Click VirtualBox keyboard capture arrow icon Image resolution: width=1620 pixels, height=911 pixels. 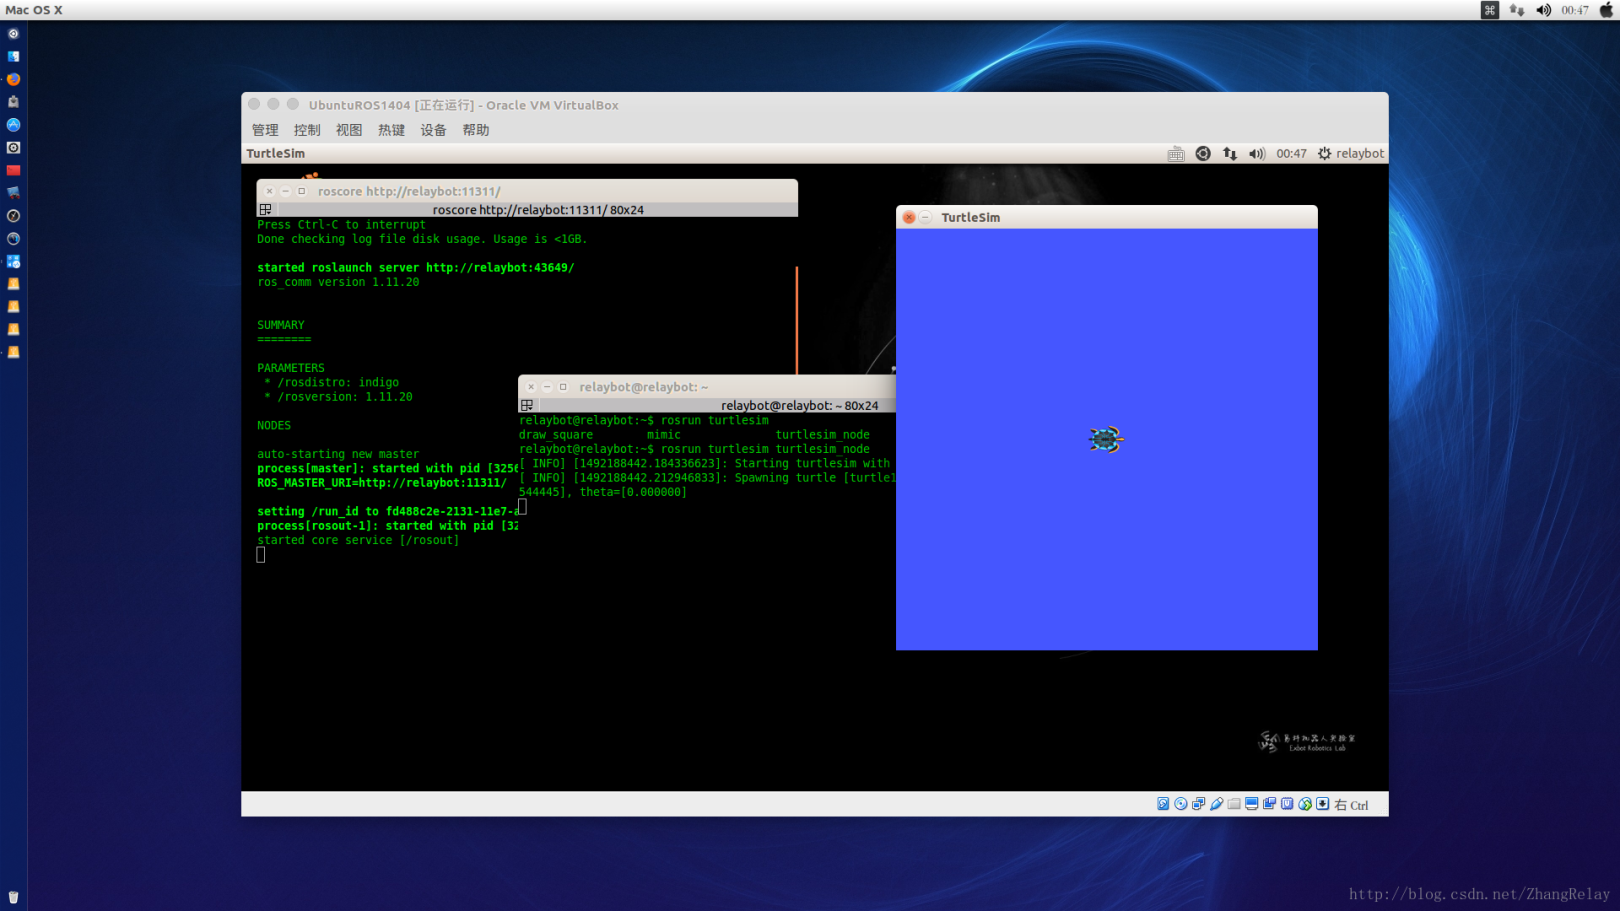click(x=1322, y=804)
